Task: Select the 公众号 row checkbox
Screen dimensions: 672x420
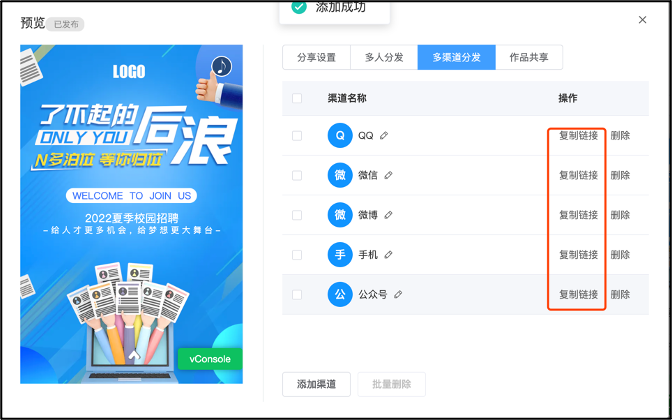Action: [x=297, y=295]
